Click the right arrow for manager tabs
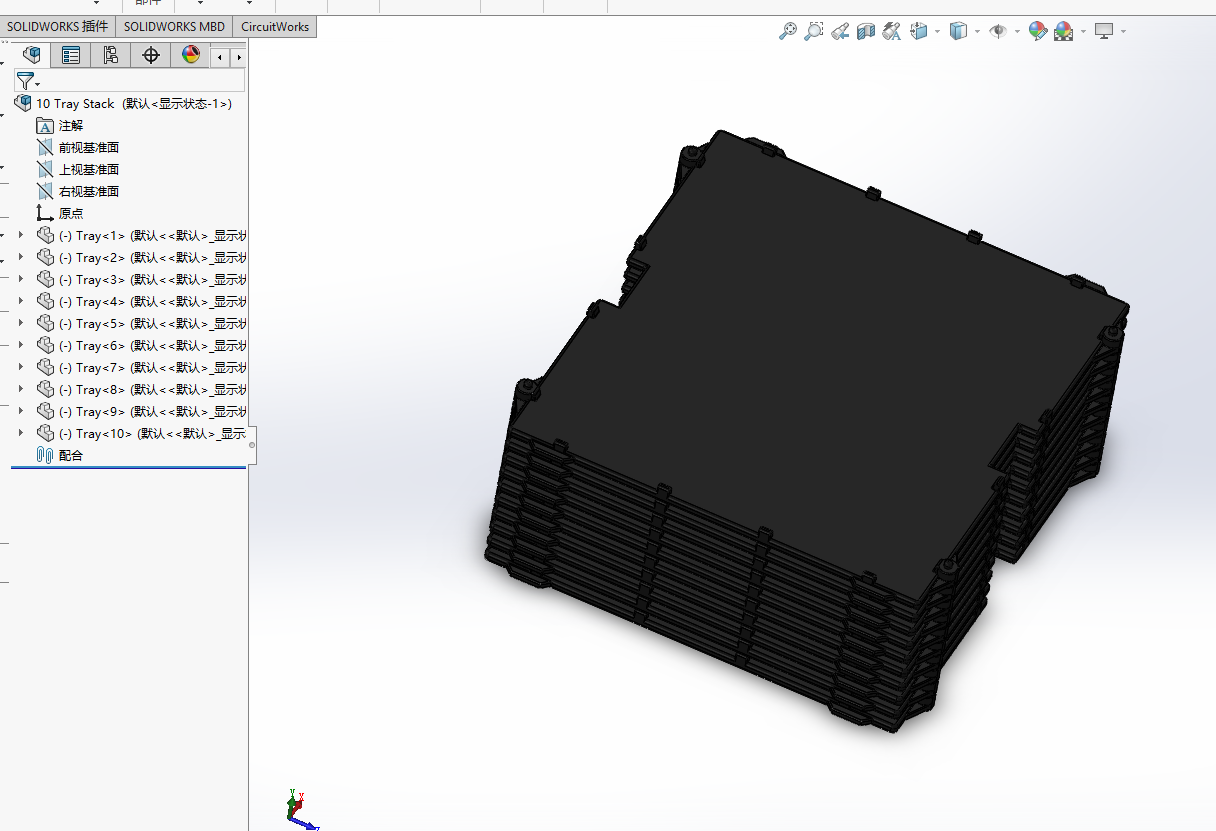The height and width of the screenshot is (831, 1216). tap(238, 57)
